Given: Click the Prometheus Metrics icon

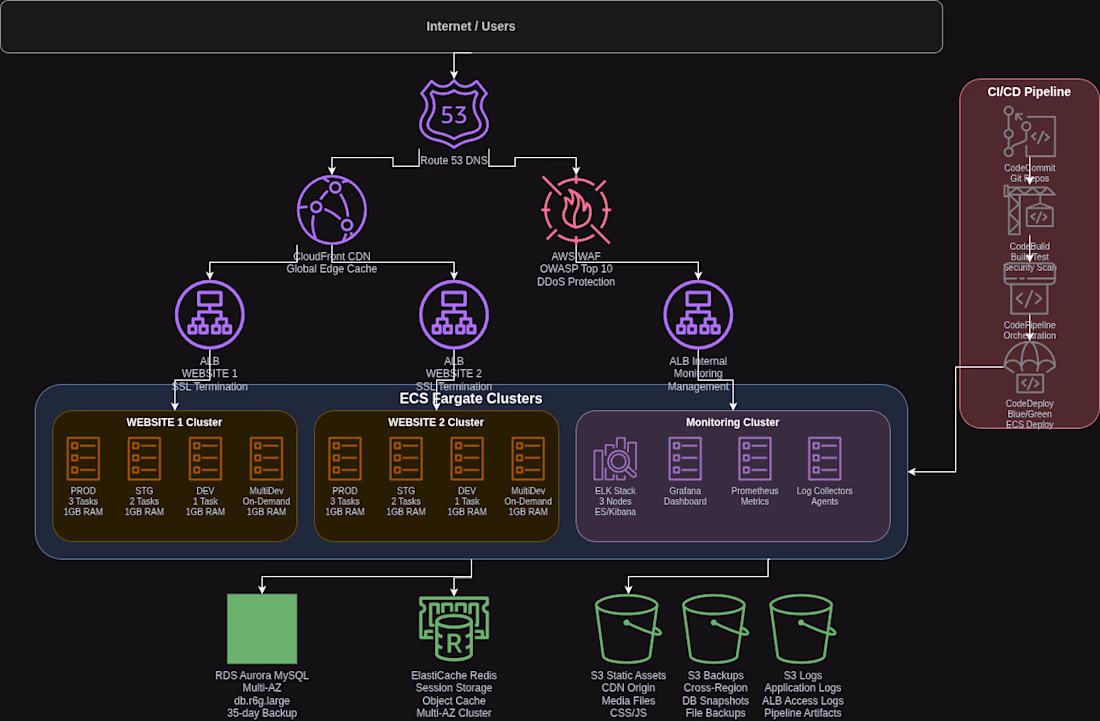Looking at the screenshot, I should tap(754, 459).
